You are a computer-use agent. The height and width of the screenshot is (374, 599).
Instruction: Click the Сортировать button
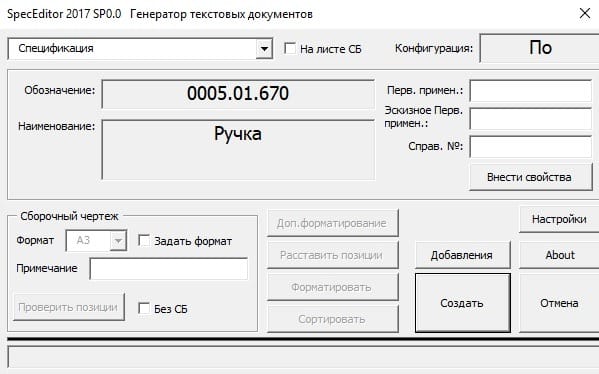tap(332, 319)
